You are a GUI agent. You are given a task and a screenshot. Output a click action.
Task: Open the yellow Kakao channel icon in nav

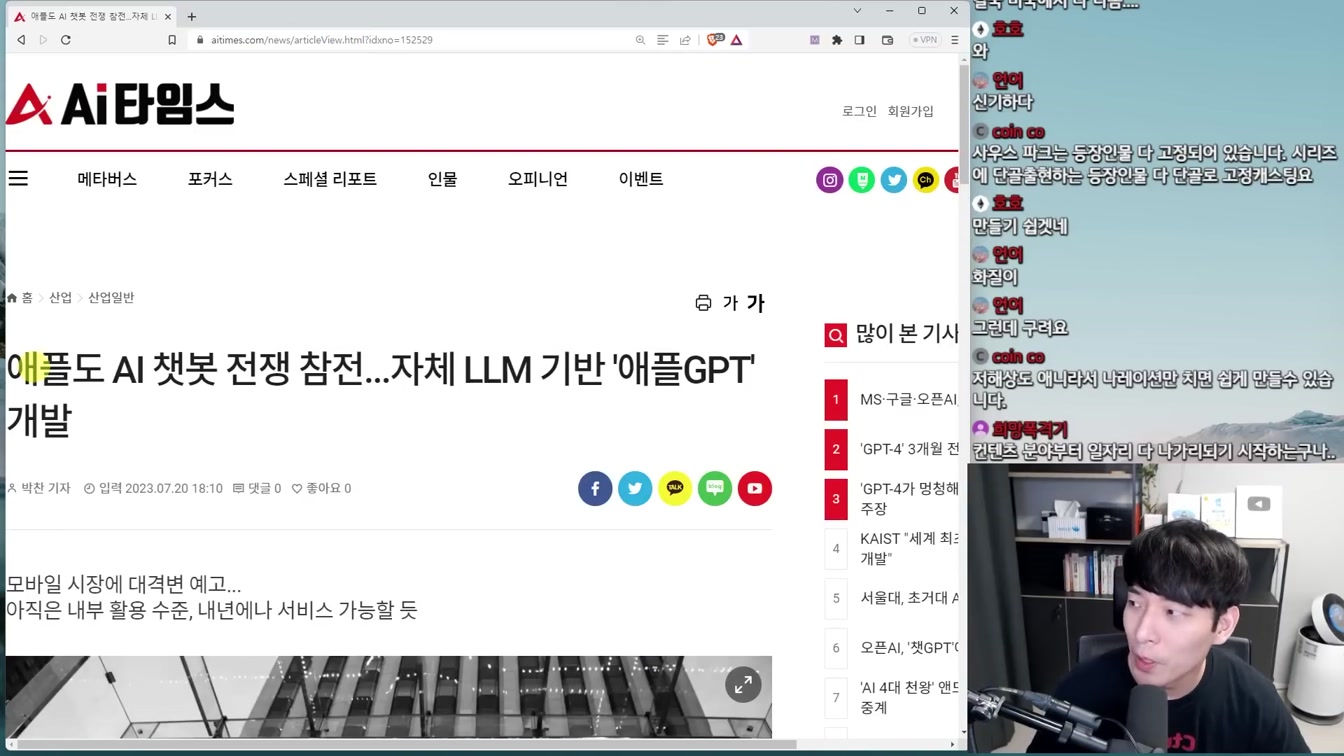pos(925,180)
